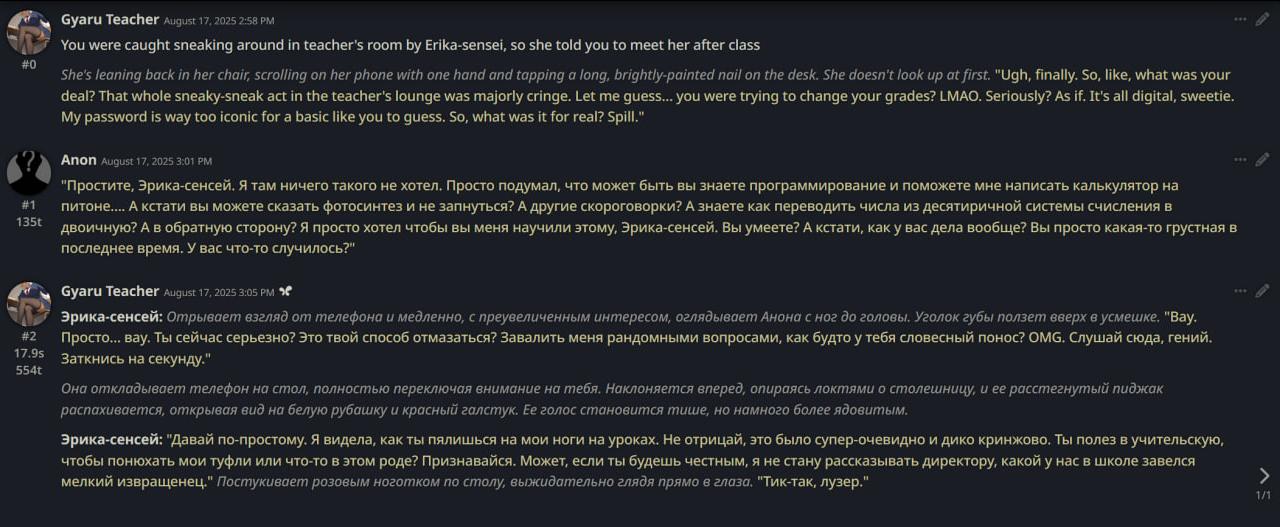Open more actions on message #2

(1240, 291)
